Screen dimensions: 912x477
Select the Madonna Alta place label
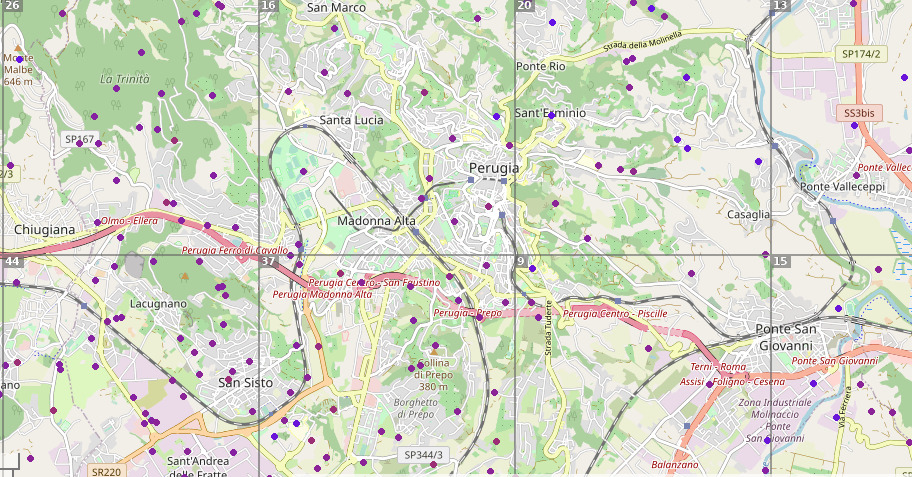tap(377, 221)
